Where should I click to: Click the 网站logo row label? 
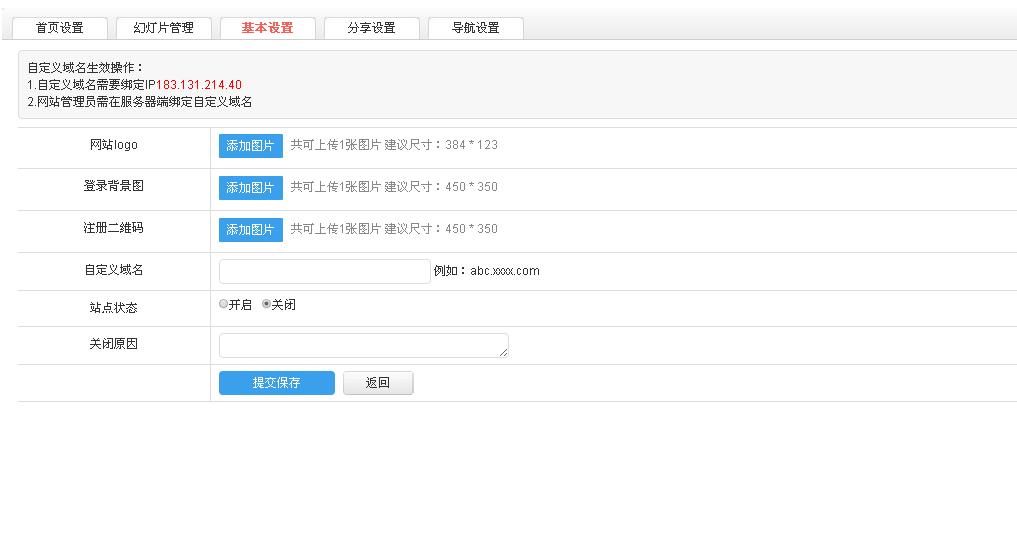[x=113, y=145]
